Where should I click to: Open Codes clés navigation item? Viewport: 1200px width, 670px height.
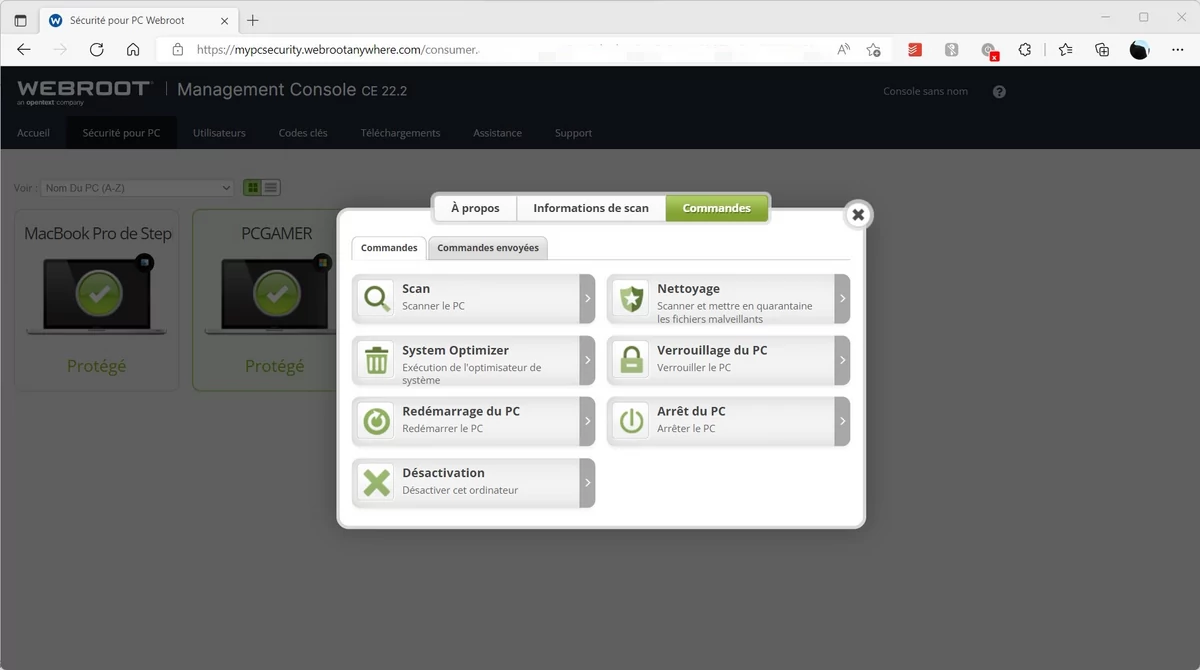(x=303, y=133)
